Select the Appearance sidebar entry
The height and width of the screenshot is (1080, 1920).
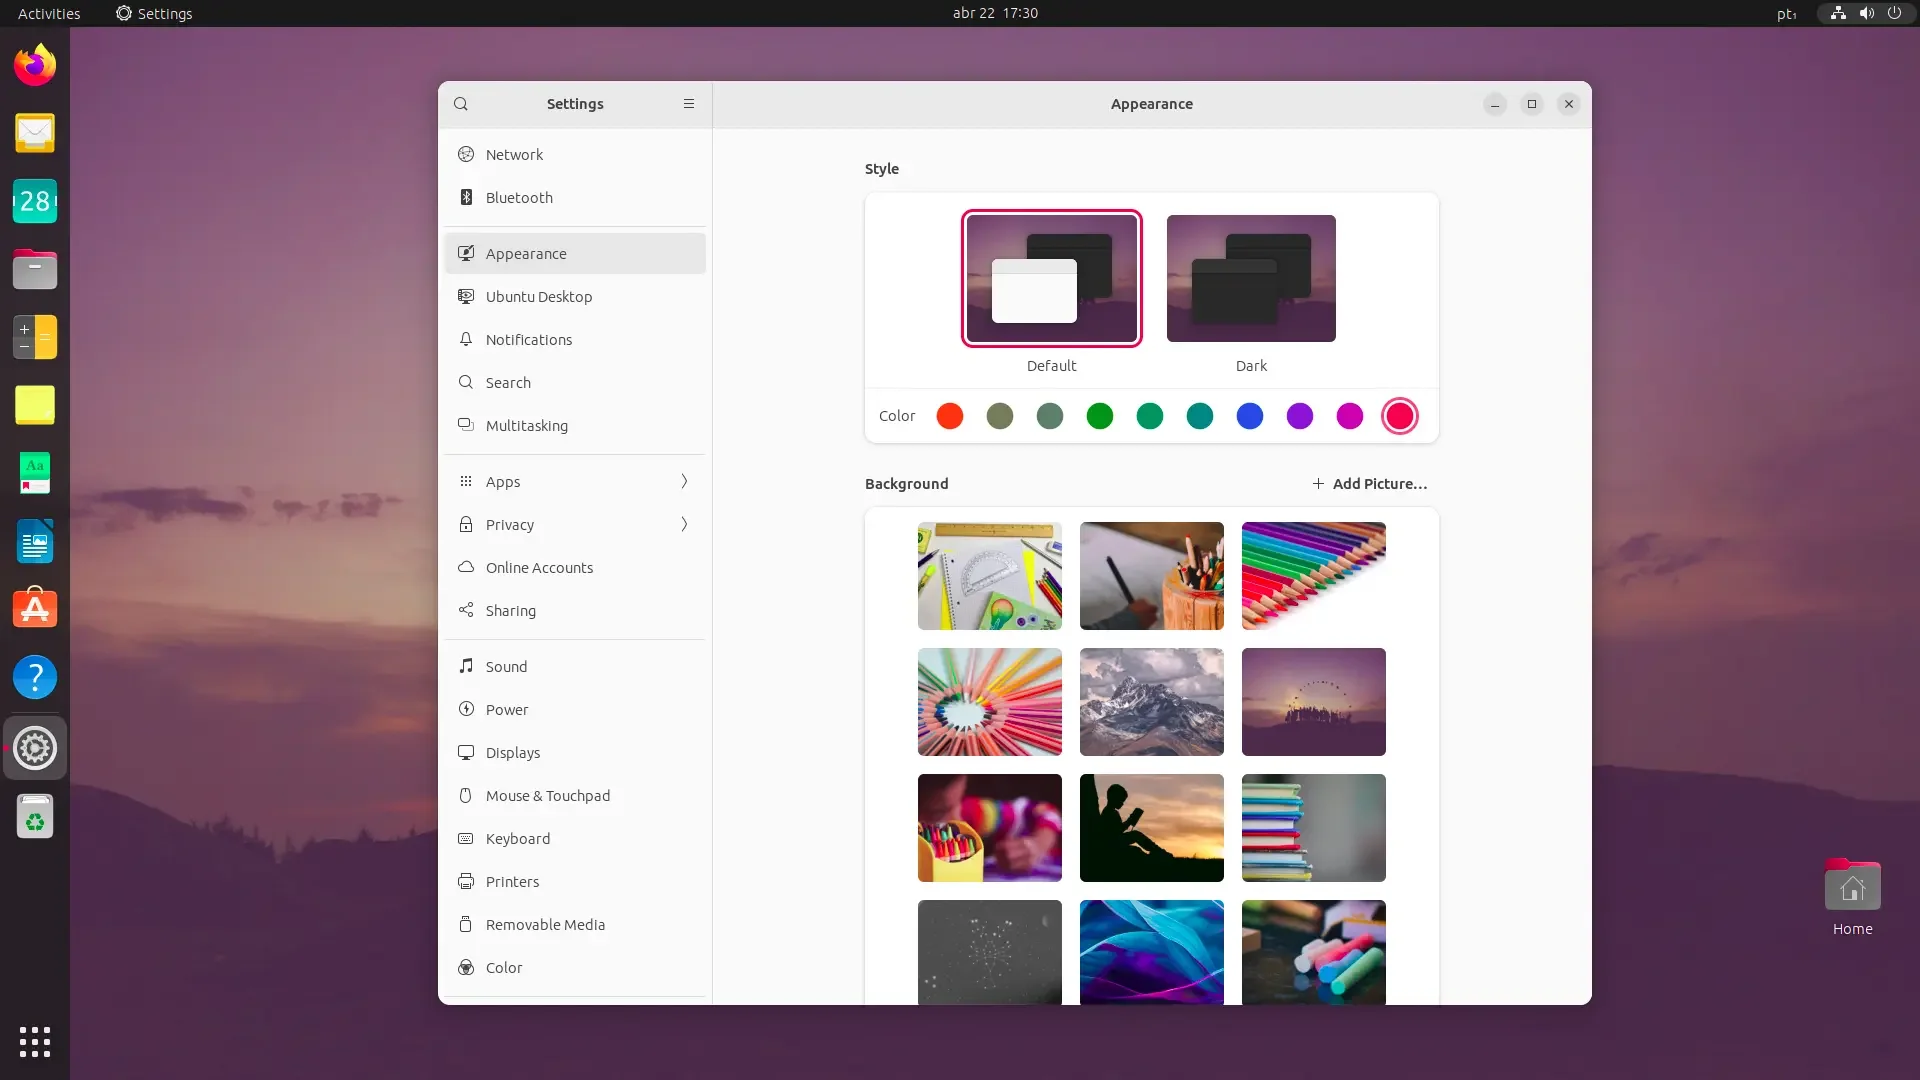point(575,254)
